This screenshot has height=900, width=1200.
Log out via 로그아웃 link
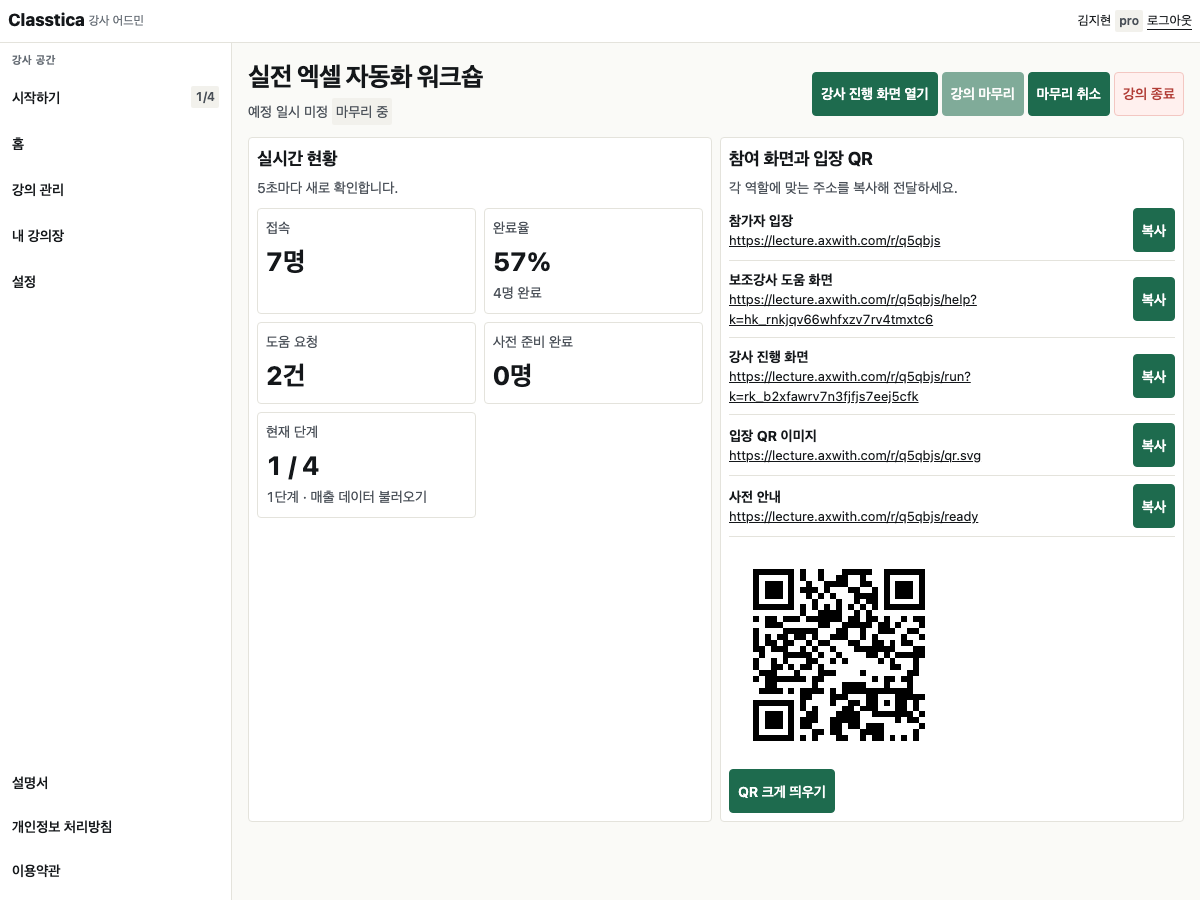click(1169, 20)
